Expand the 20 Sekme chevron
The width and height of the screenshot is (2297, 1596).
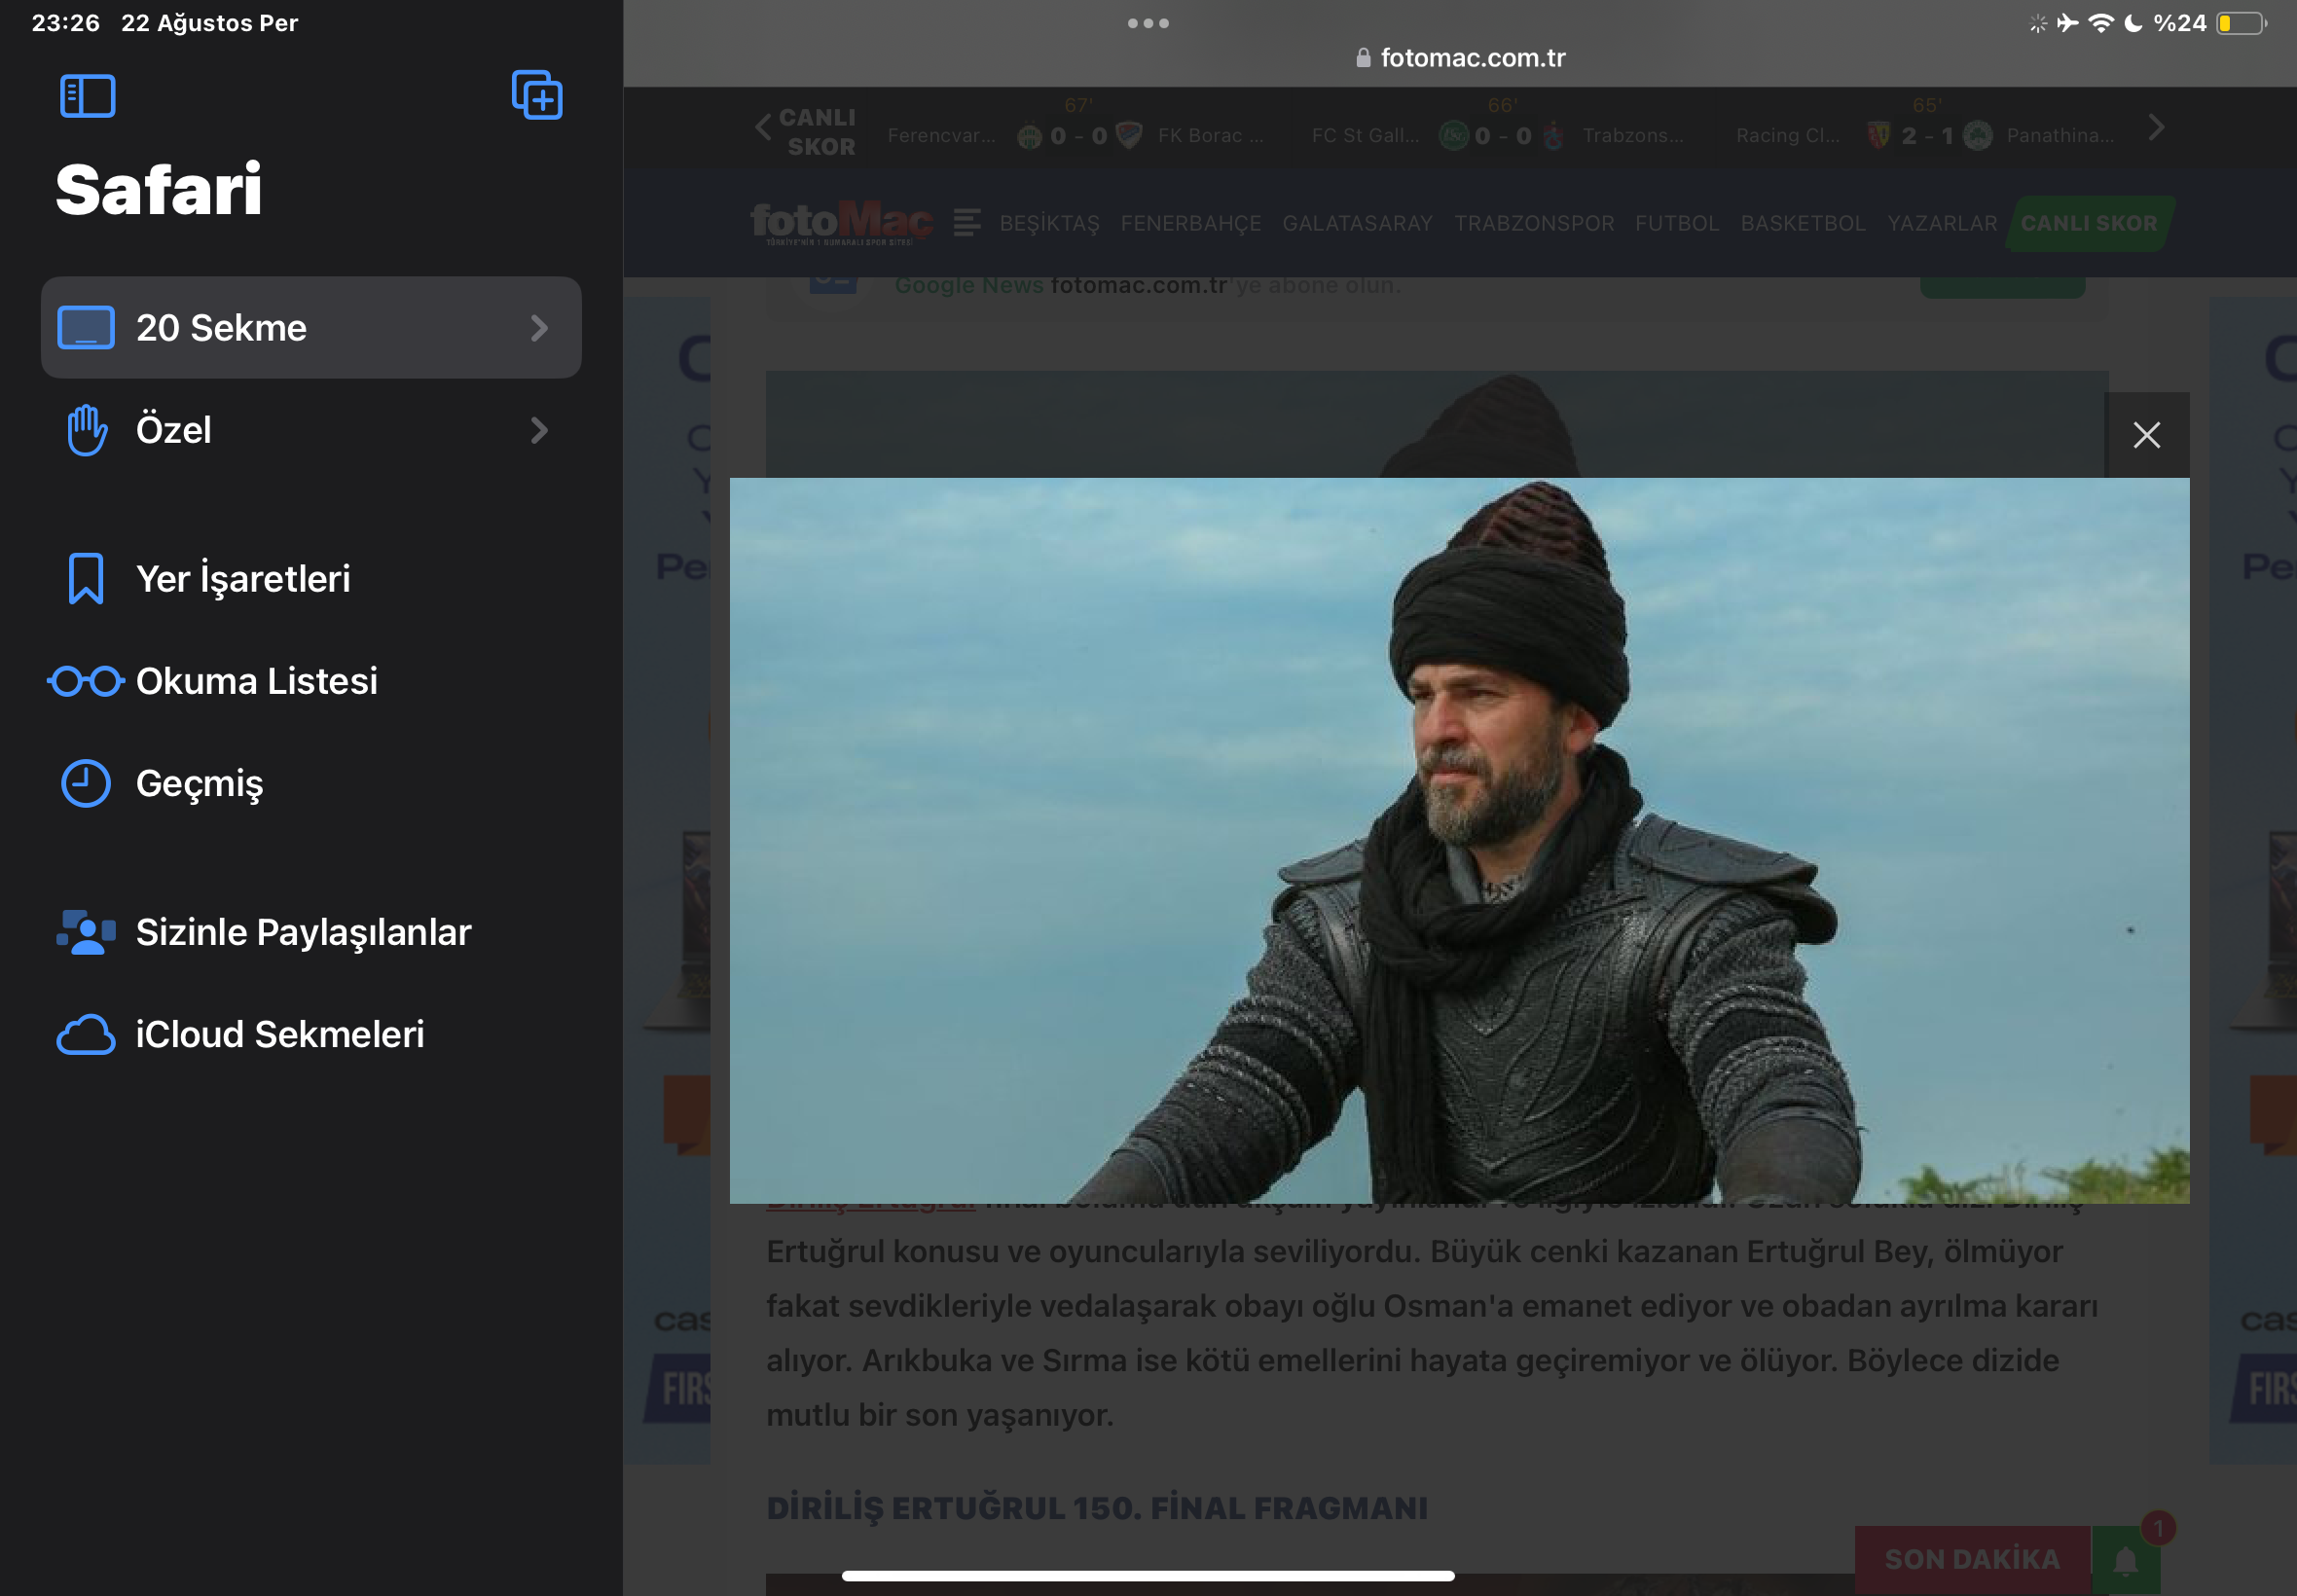pyautogui.click(x=539, y=328)
